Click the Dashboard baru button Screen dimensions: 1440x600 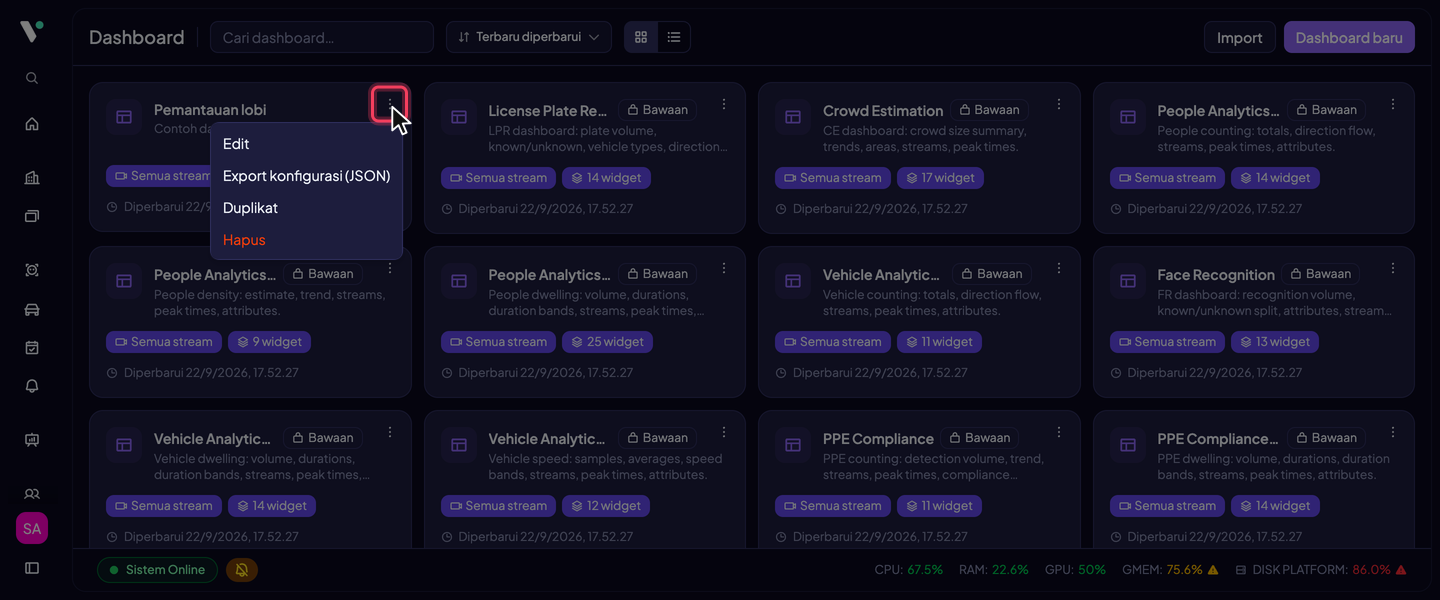1349,37
